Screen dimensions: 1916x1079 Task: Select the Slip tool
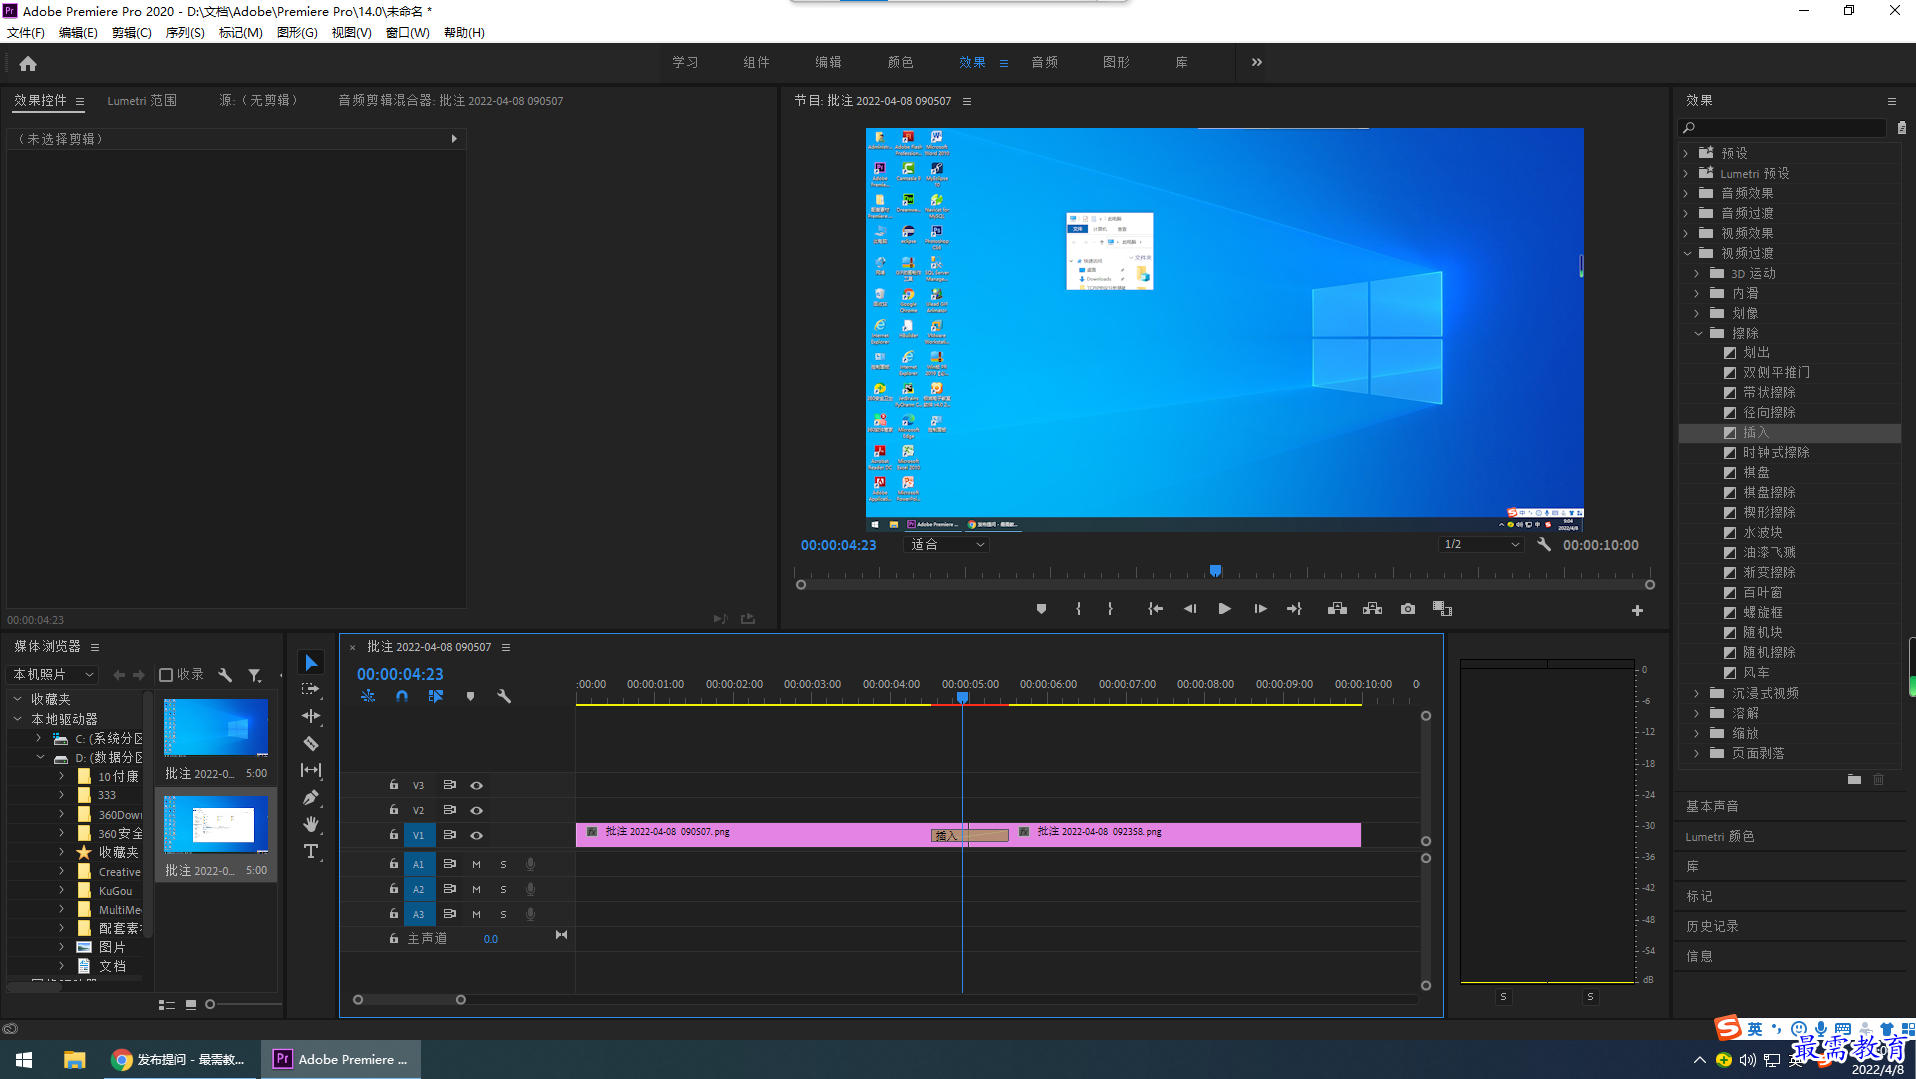pos(311,770)
